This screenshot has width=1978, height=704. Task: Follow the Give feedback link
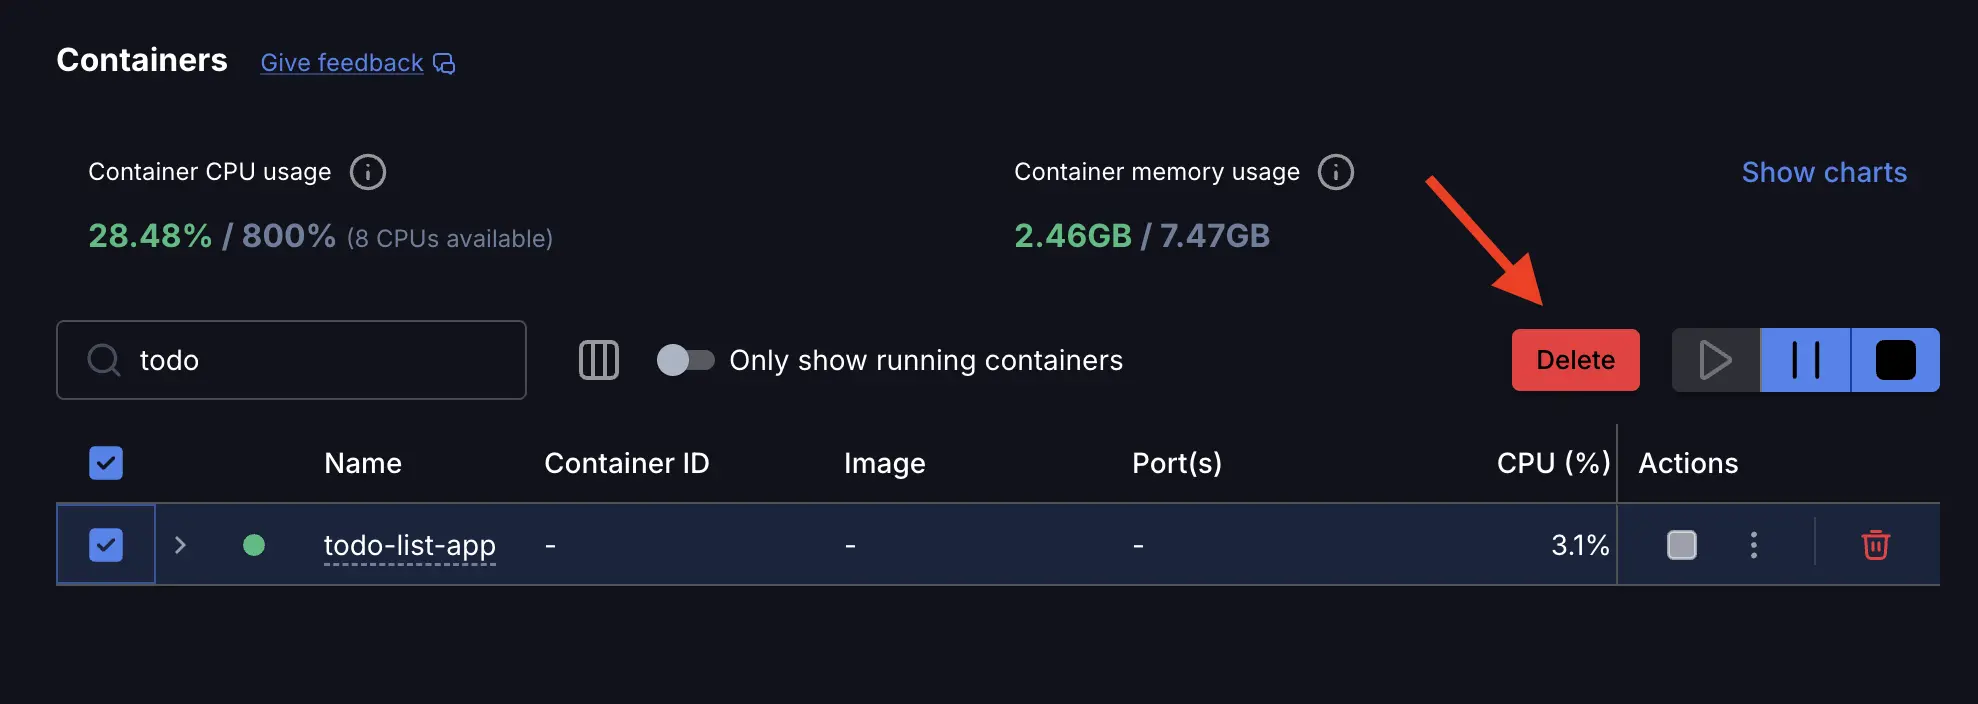(x=341, y=62)
